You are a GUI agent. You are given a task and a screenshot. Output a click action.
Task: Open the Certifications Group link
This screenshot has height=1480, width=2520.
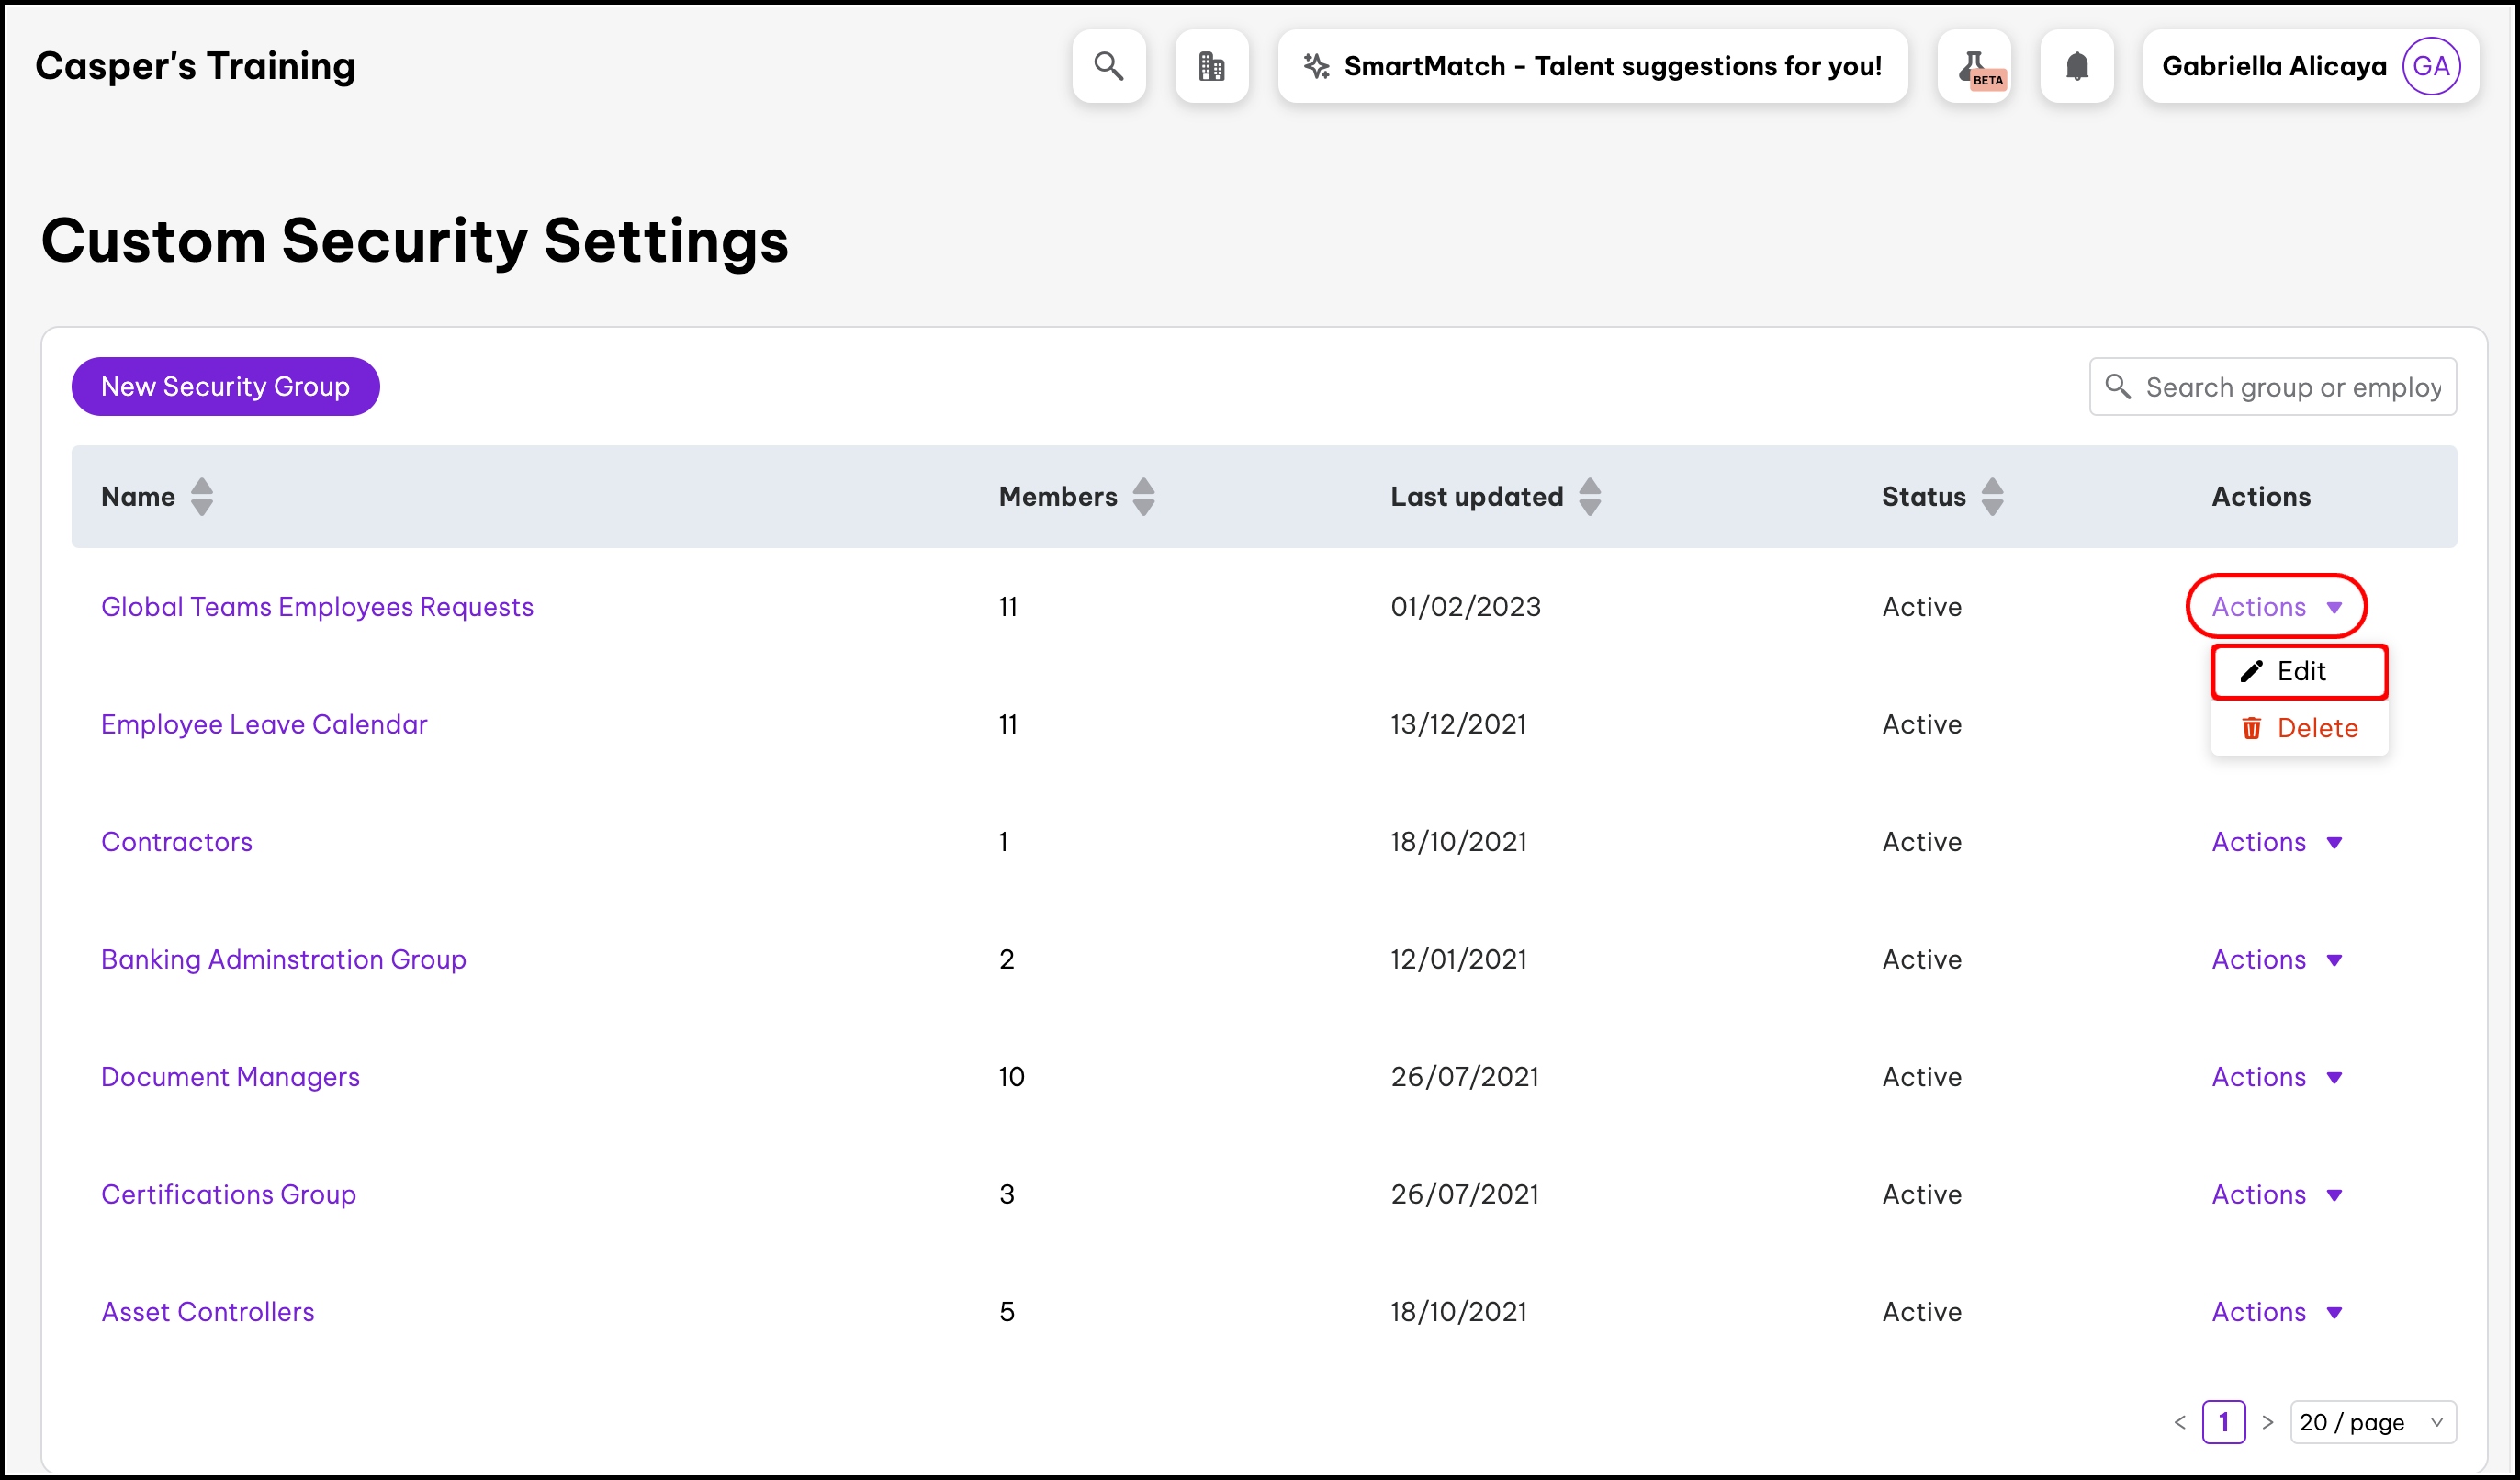point(228,1194)
